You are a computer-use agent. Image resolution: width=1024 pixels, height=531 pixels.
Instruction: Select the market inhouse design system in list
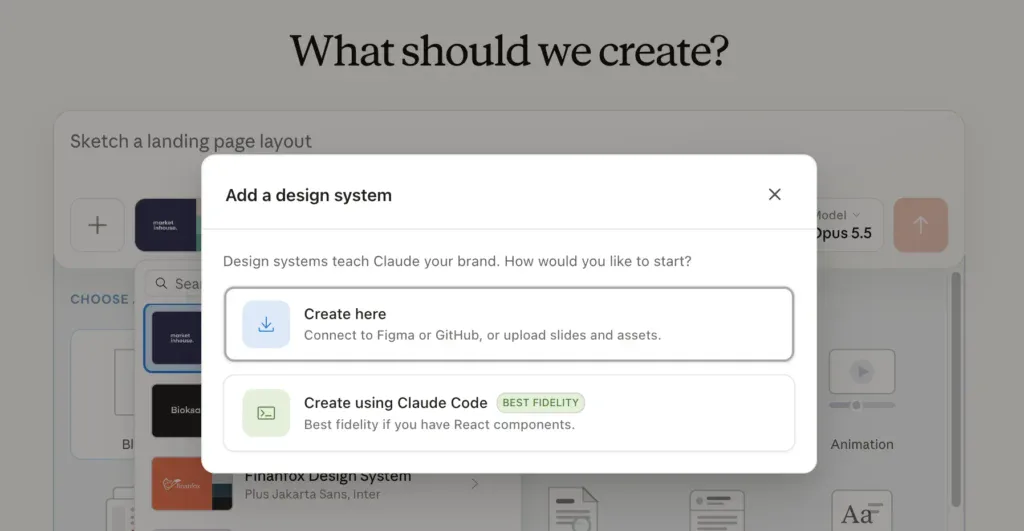(x=174, y=338)
